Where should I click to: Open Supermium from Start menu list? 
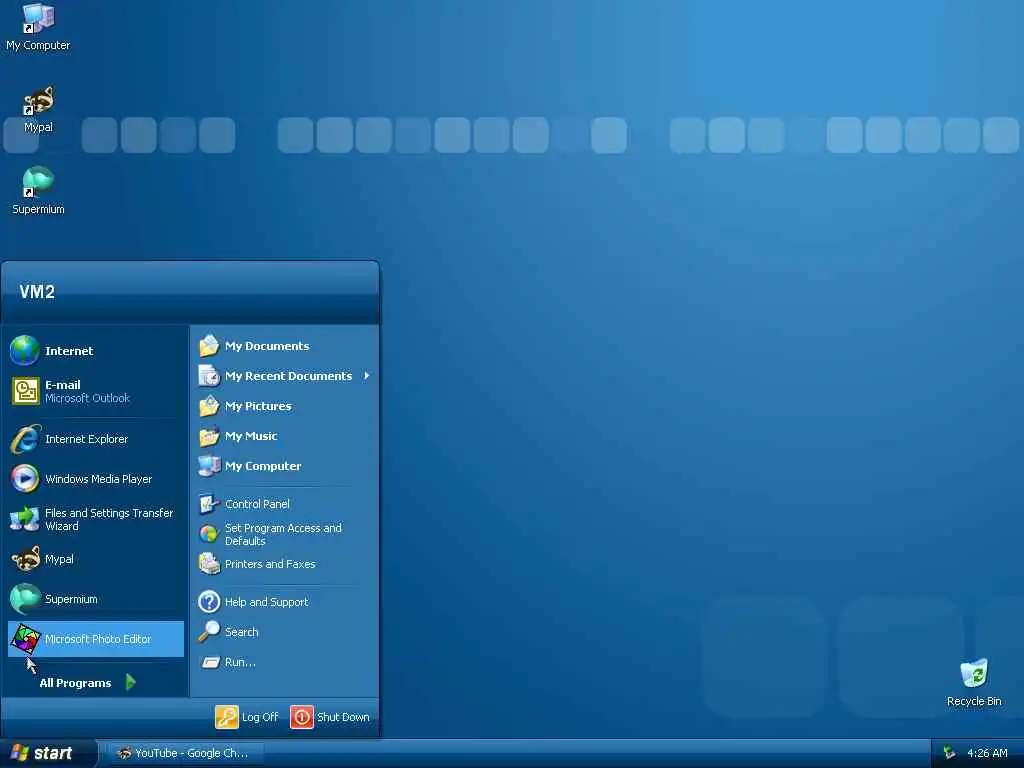pos(95,599)
